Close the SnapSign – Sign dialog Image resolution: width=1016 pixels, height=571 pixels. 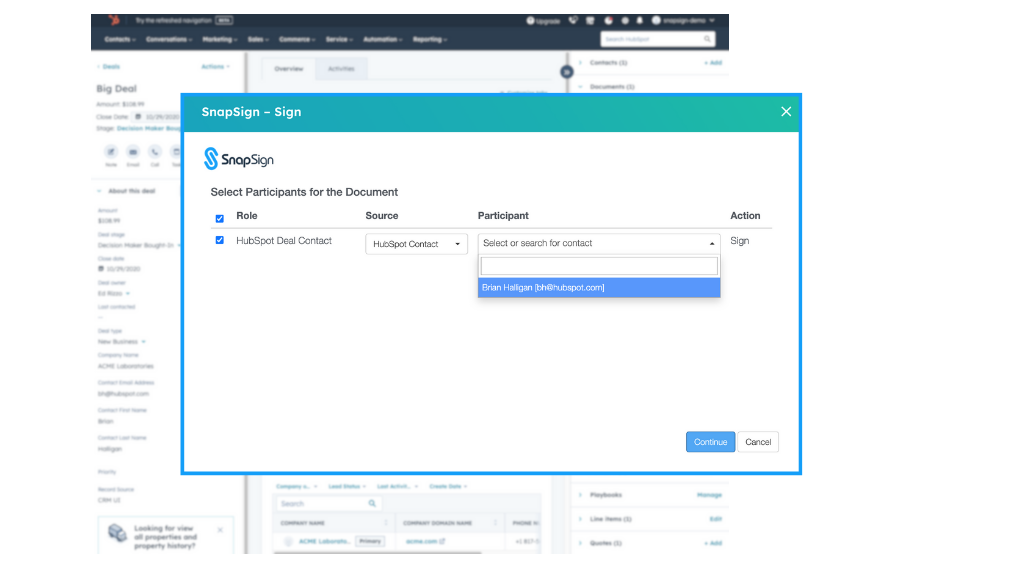786,111
